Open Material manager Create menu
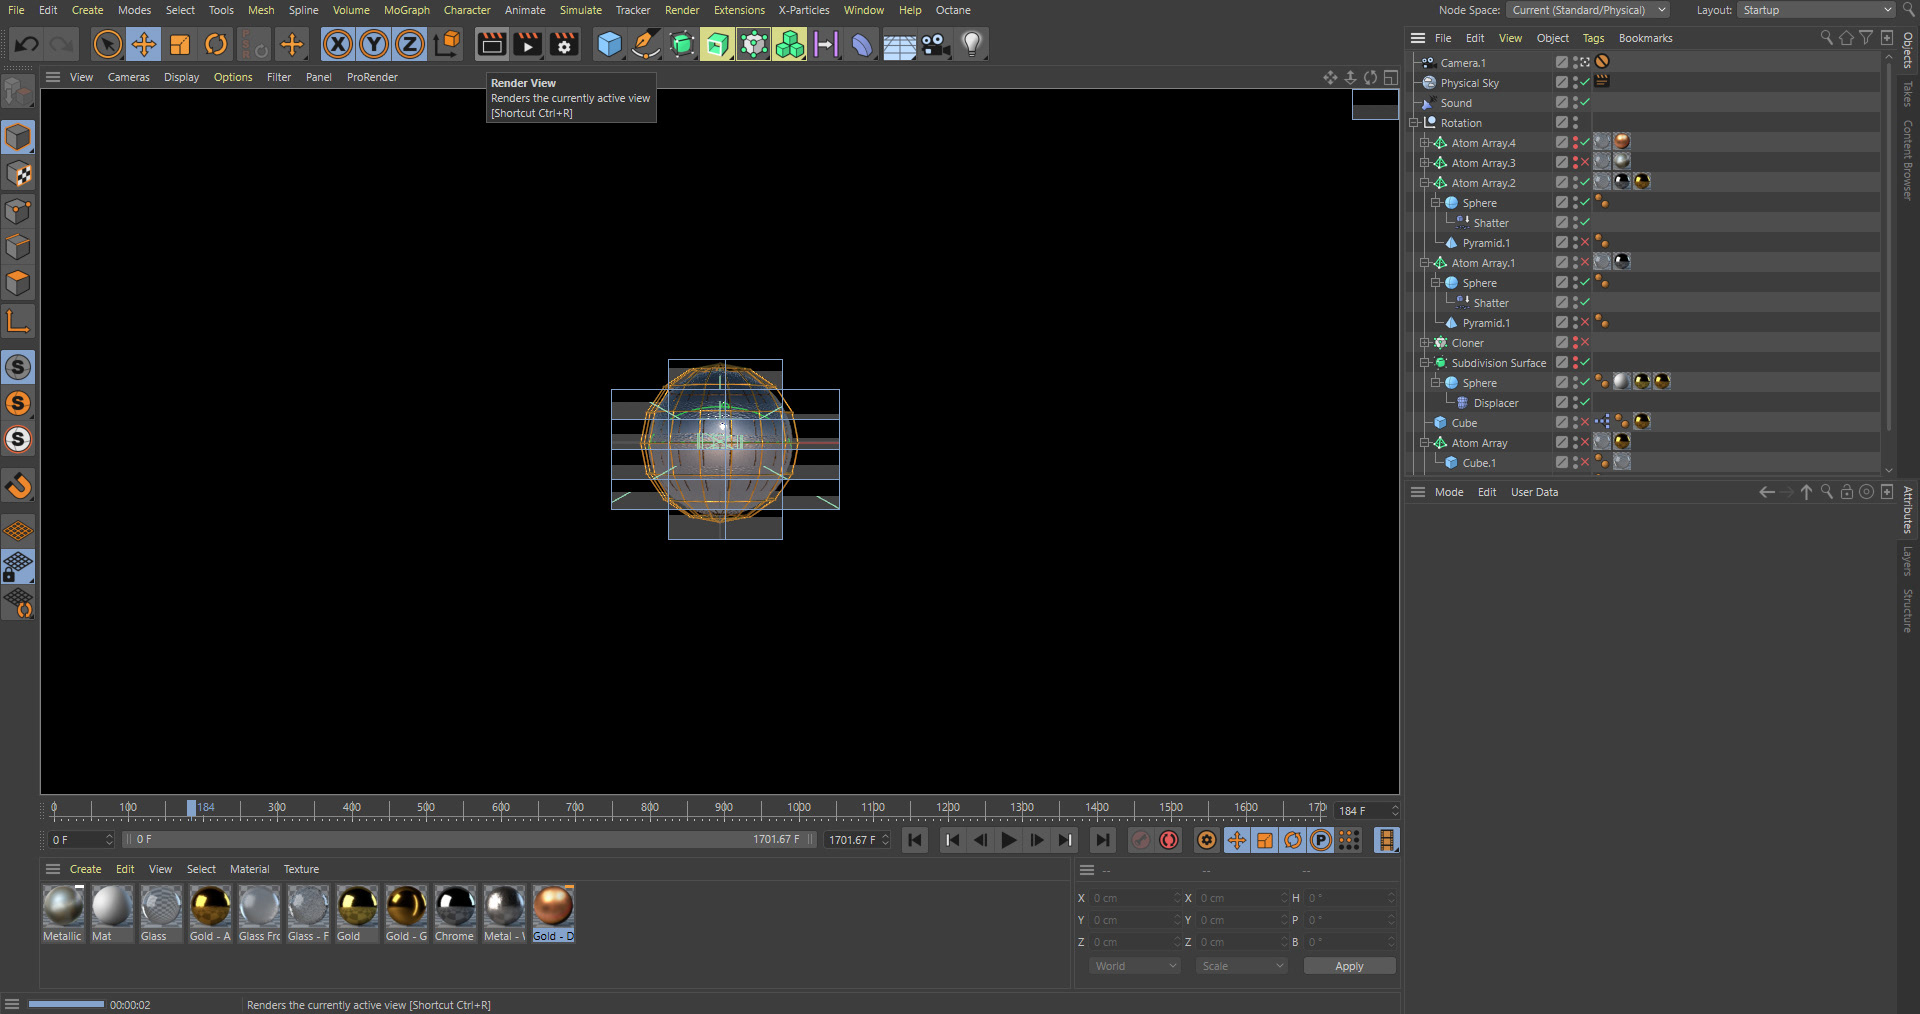This screenshot has width=1920, height=1014. 85,869
